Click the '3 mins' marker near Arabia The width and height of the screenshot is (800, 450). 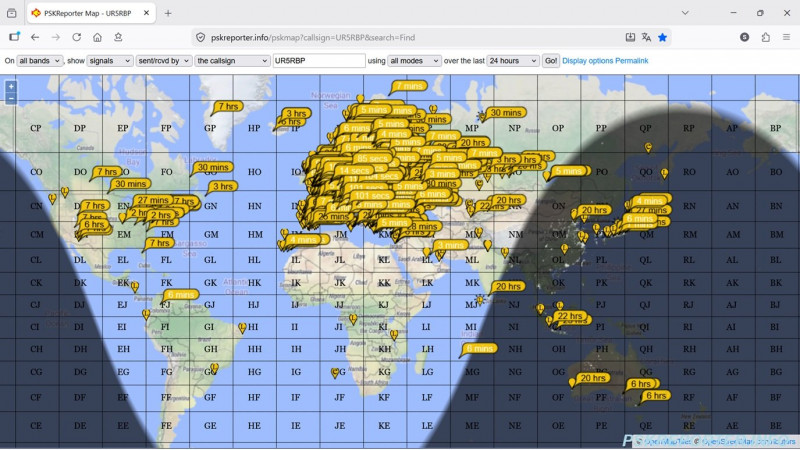451,245
